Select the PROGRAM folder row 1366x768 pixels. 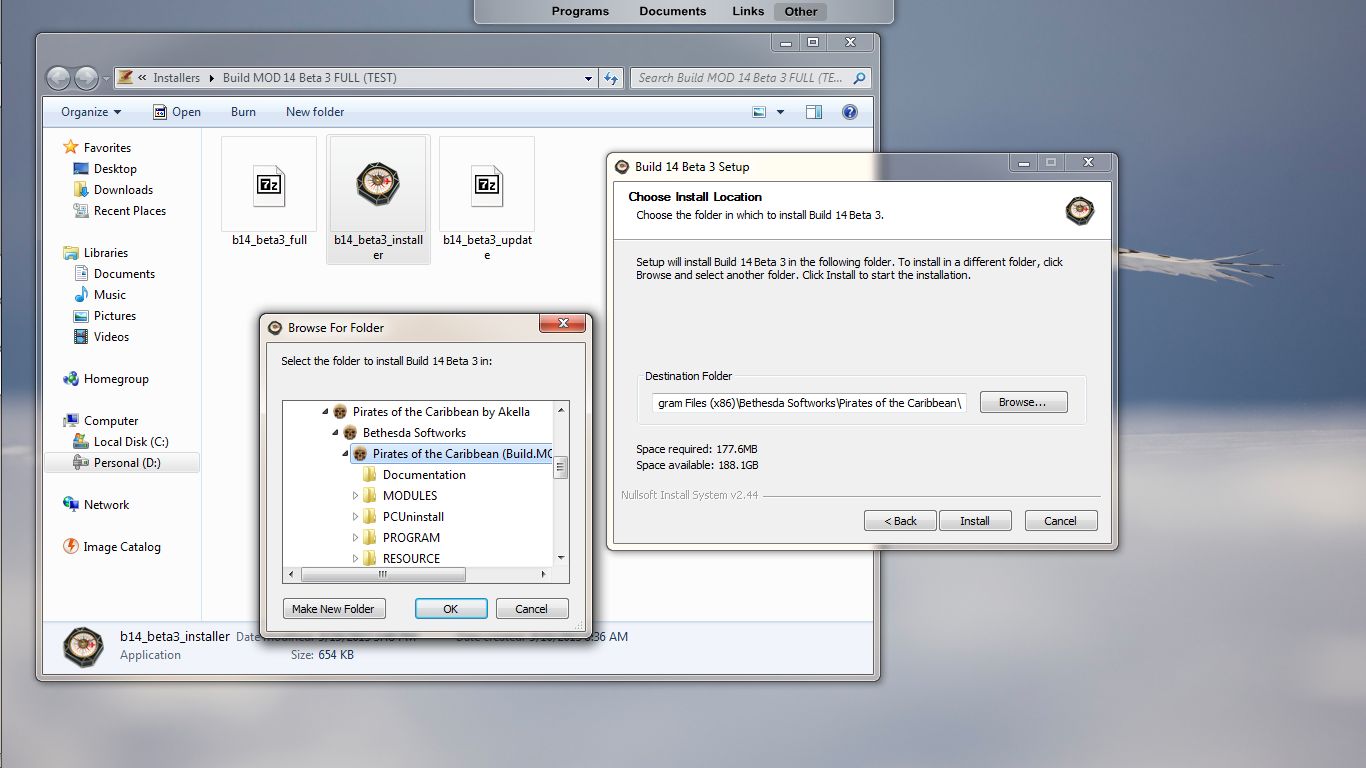pyautogui.click(x=411, y=538)
